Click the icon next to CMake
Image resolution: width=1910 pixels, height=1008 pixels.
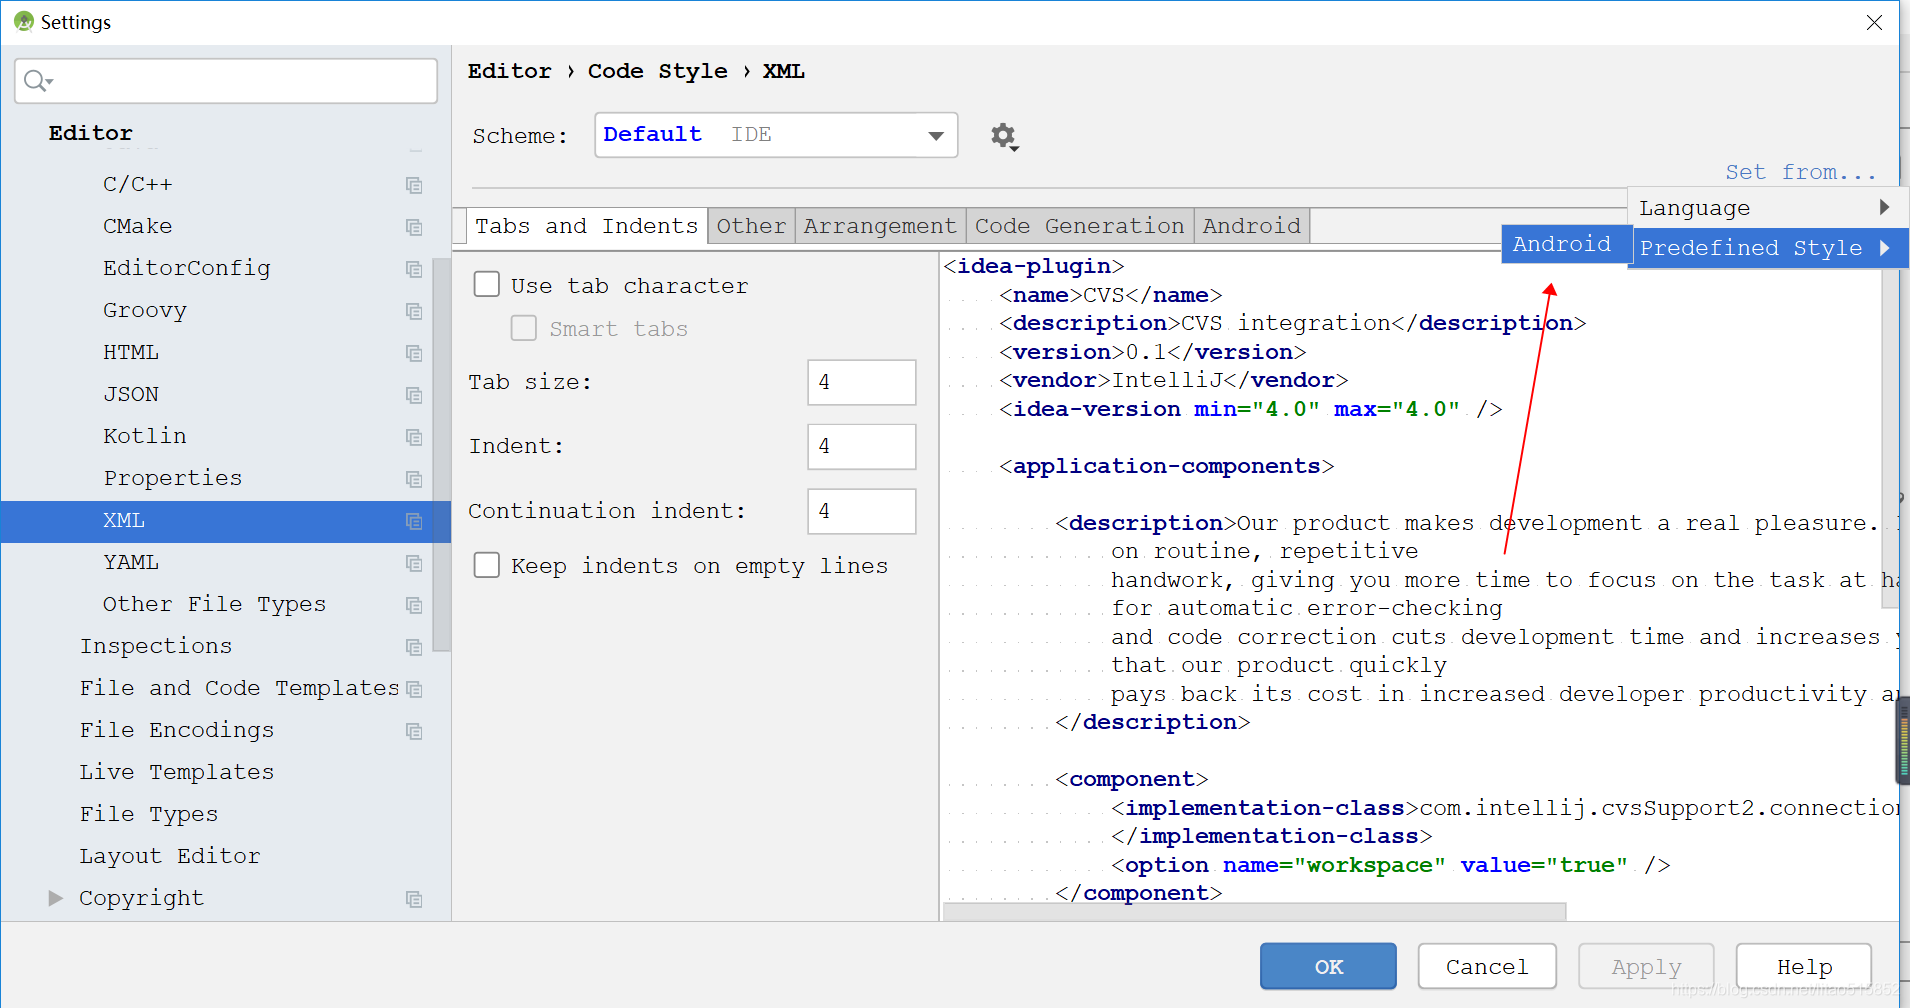point(413,227)
